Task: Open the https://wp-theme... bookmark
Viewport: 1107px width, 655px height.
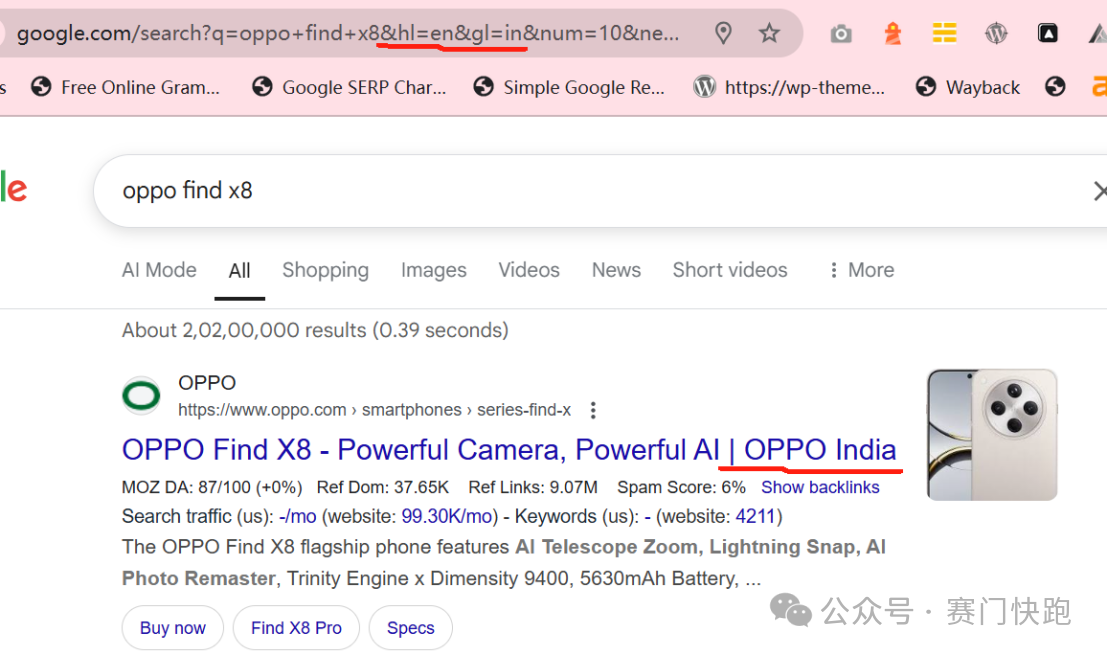Action: point(789,87)
